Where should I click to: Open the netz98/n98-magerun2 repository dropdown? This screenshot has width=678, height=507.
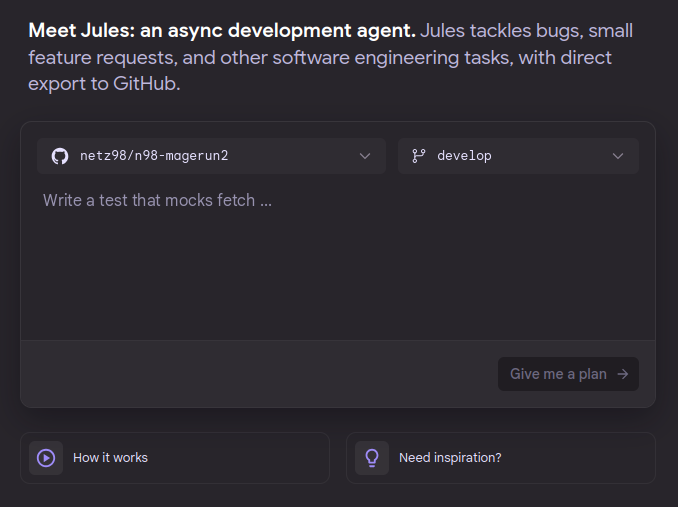pos(211,156)
